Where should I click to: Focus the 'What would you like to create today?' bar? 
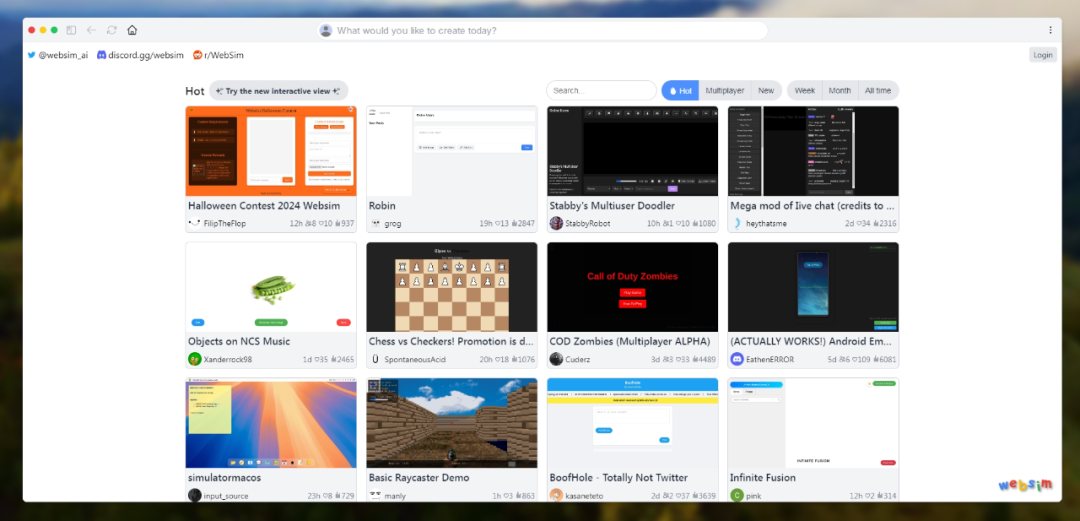pos(543,30)
